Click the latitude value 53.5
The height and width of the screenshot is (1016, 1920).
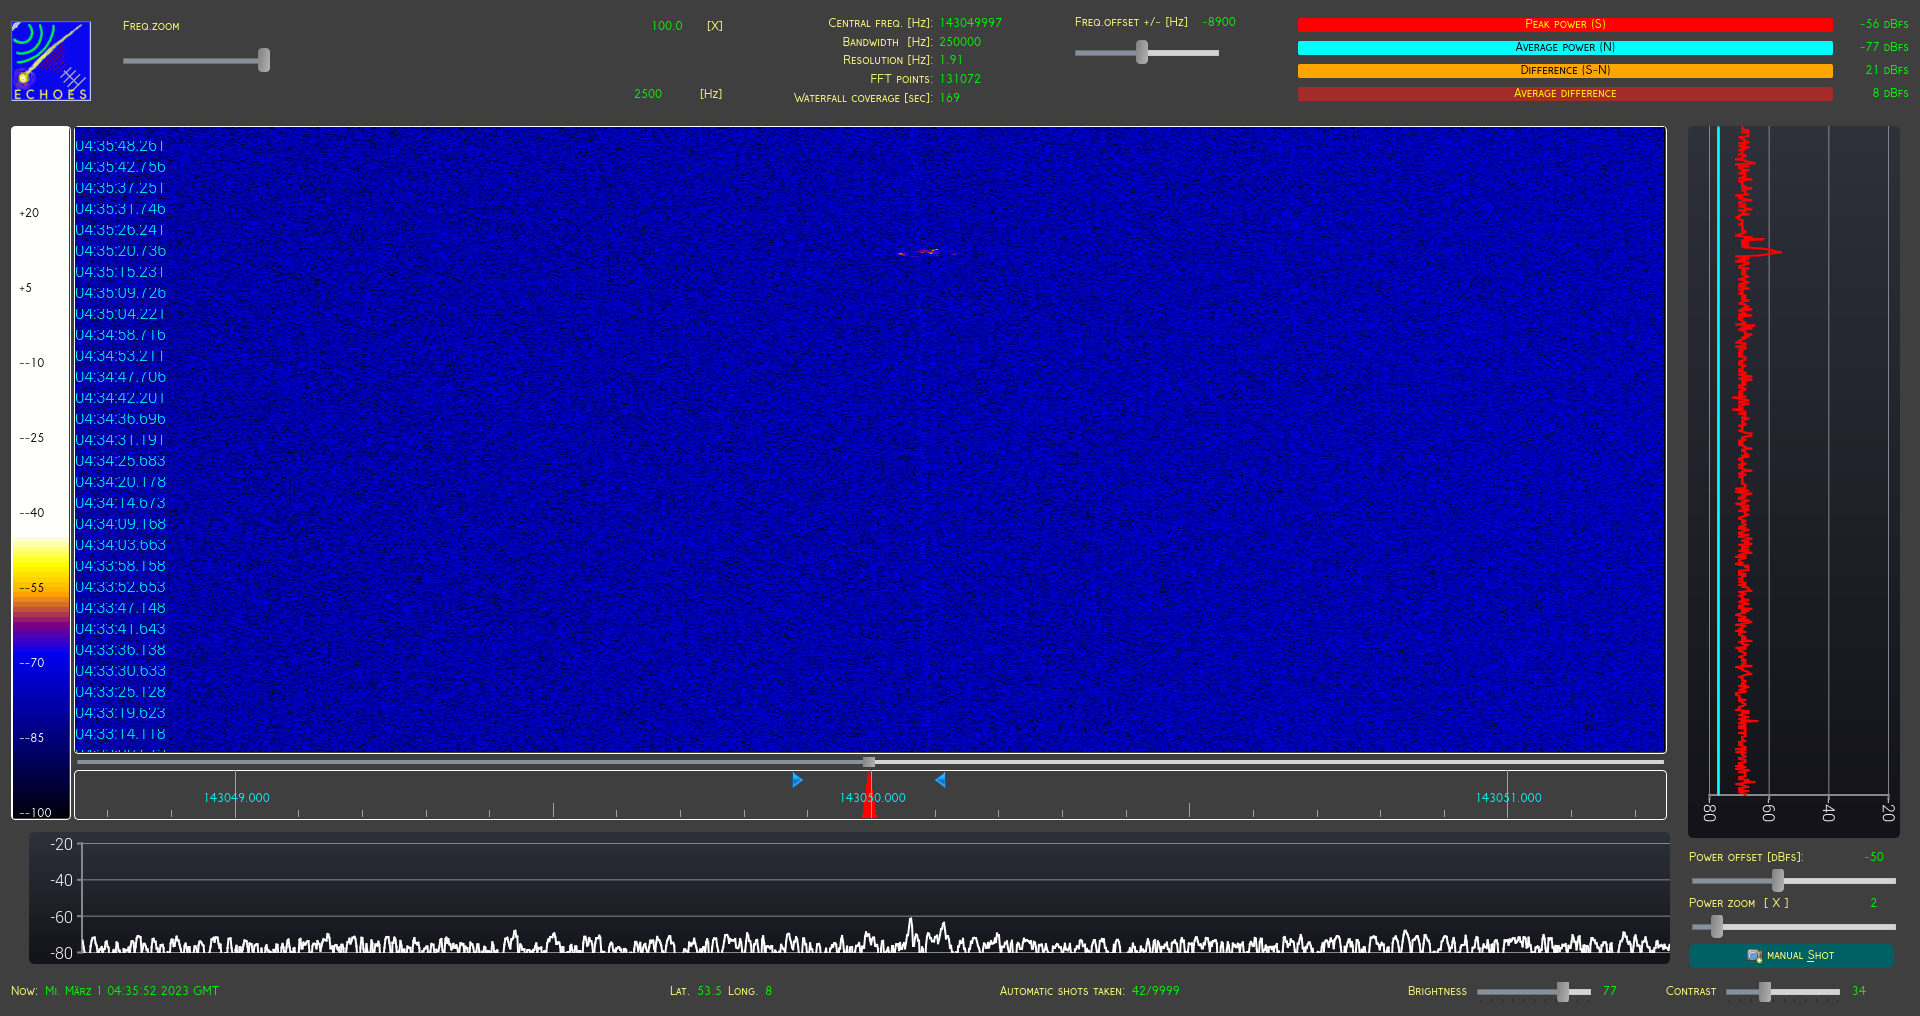click(709, 991)
